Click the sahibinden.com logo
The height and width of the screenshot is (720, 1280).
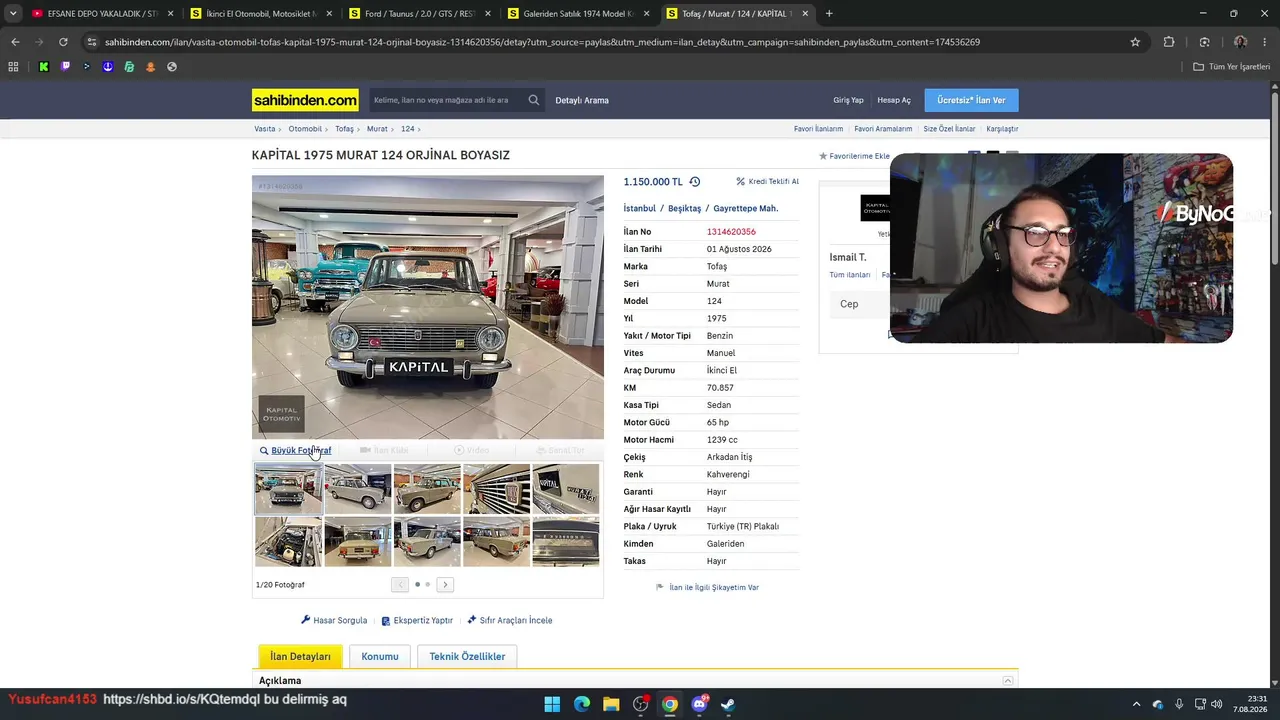(x=305, y=100)
